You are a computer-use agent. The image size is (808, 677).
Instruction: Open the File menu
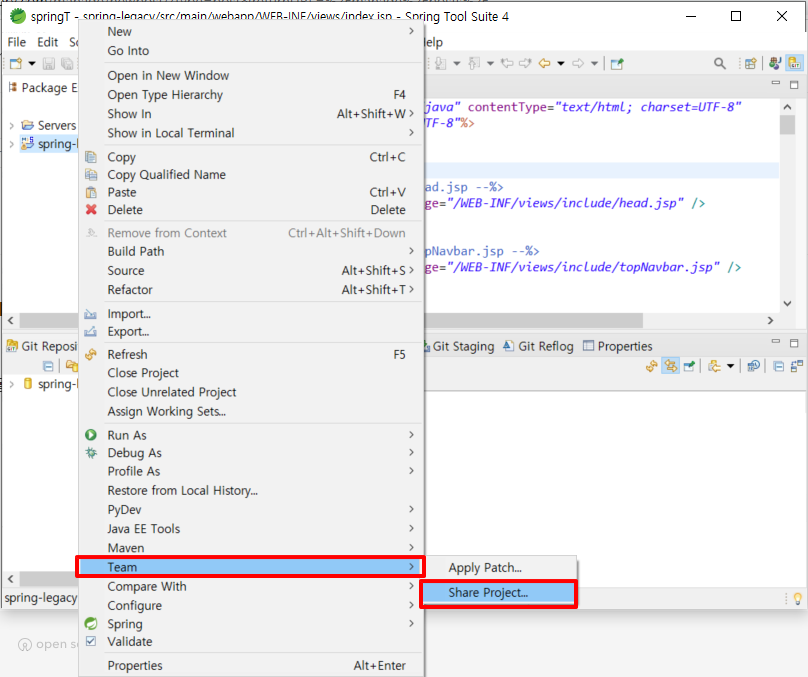tap(16, 42)
